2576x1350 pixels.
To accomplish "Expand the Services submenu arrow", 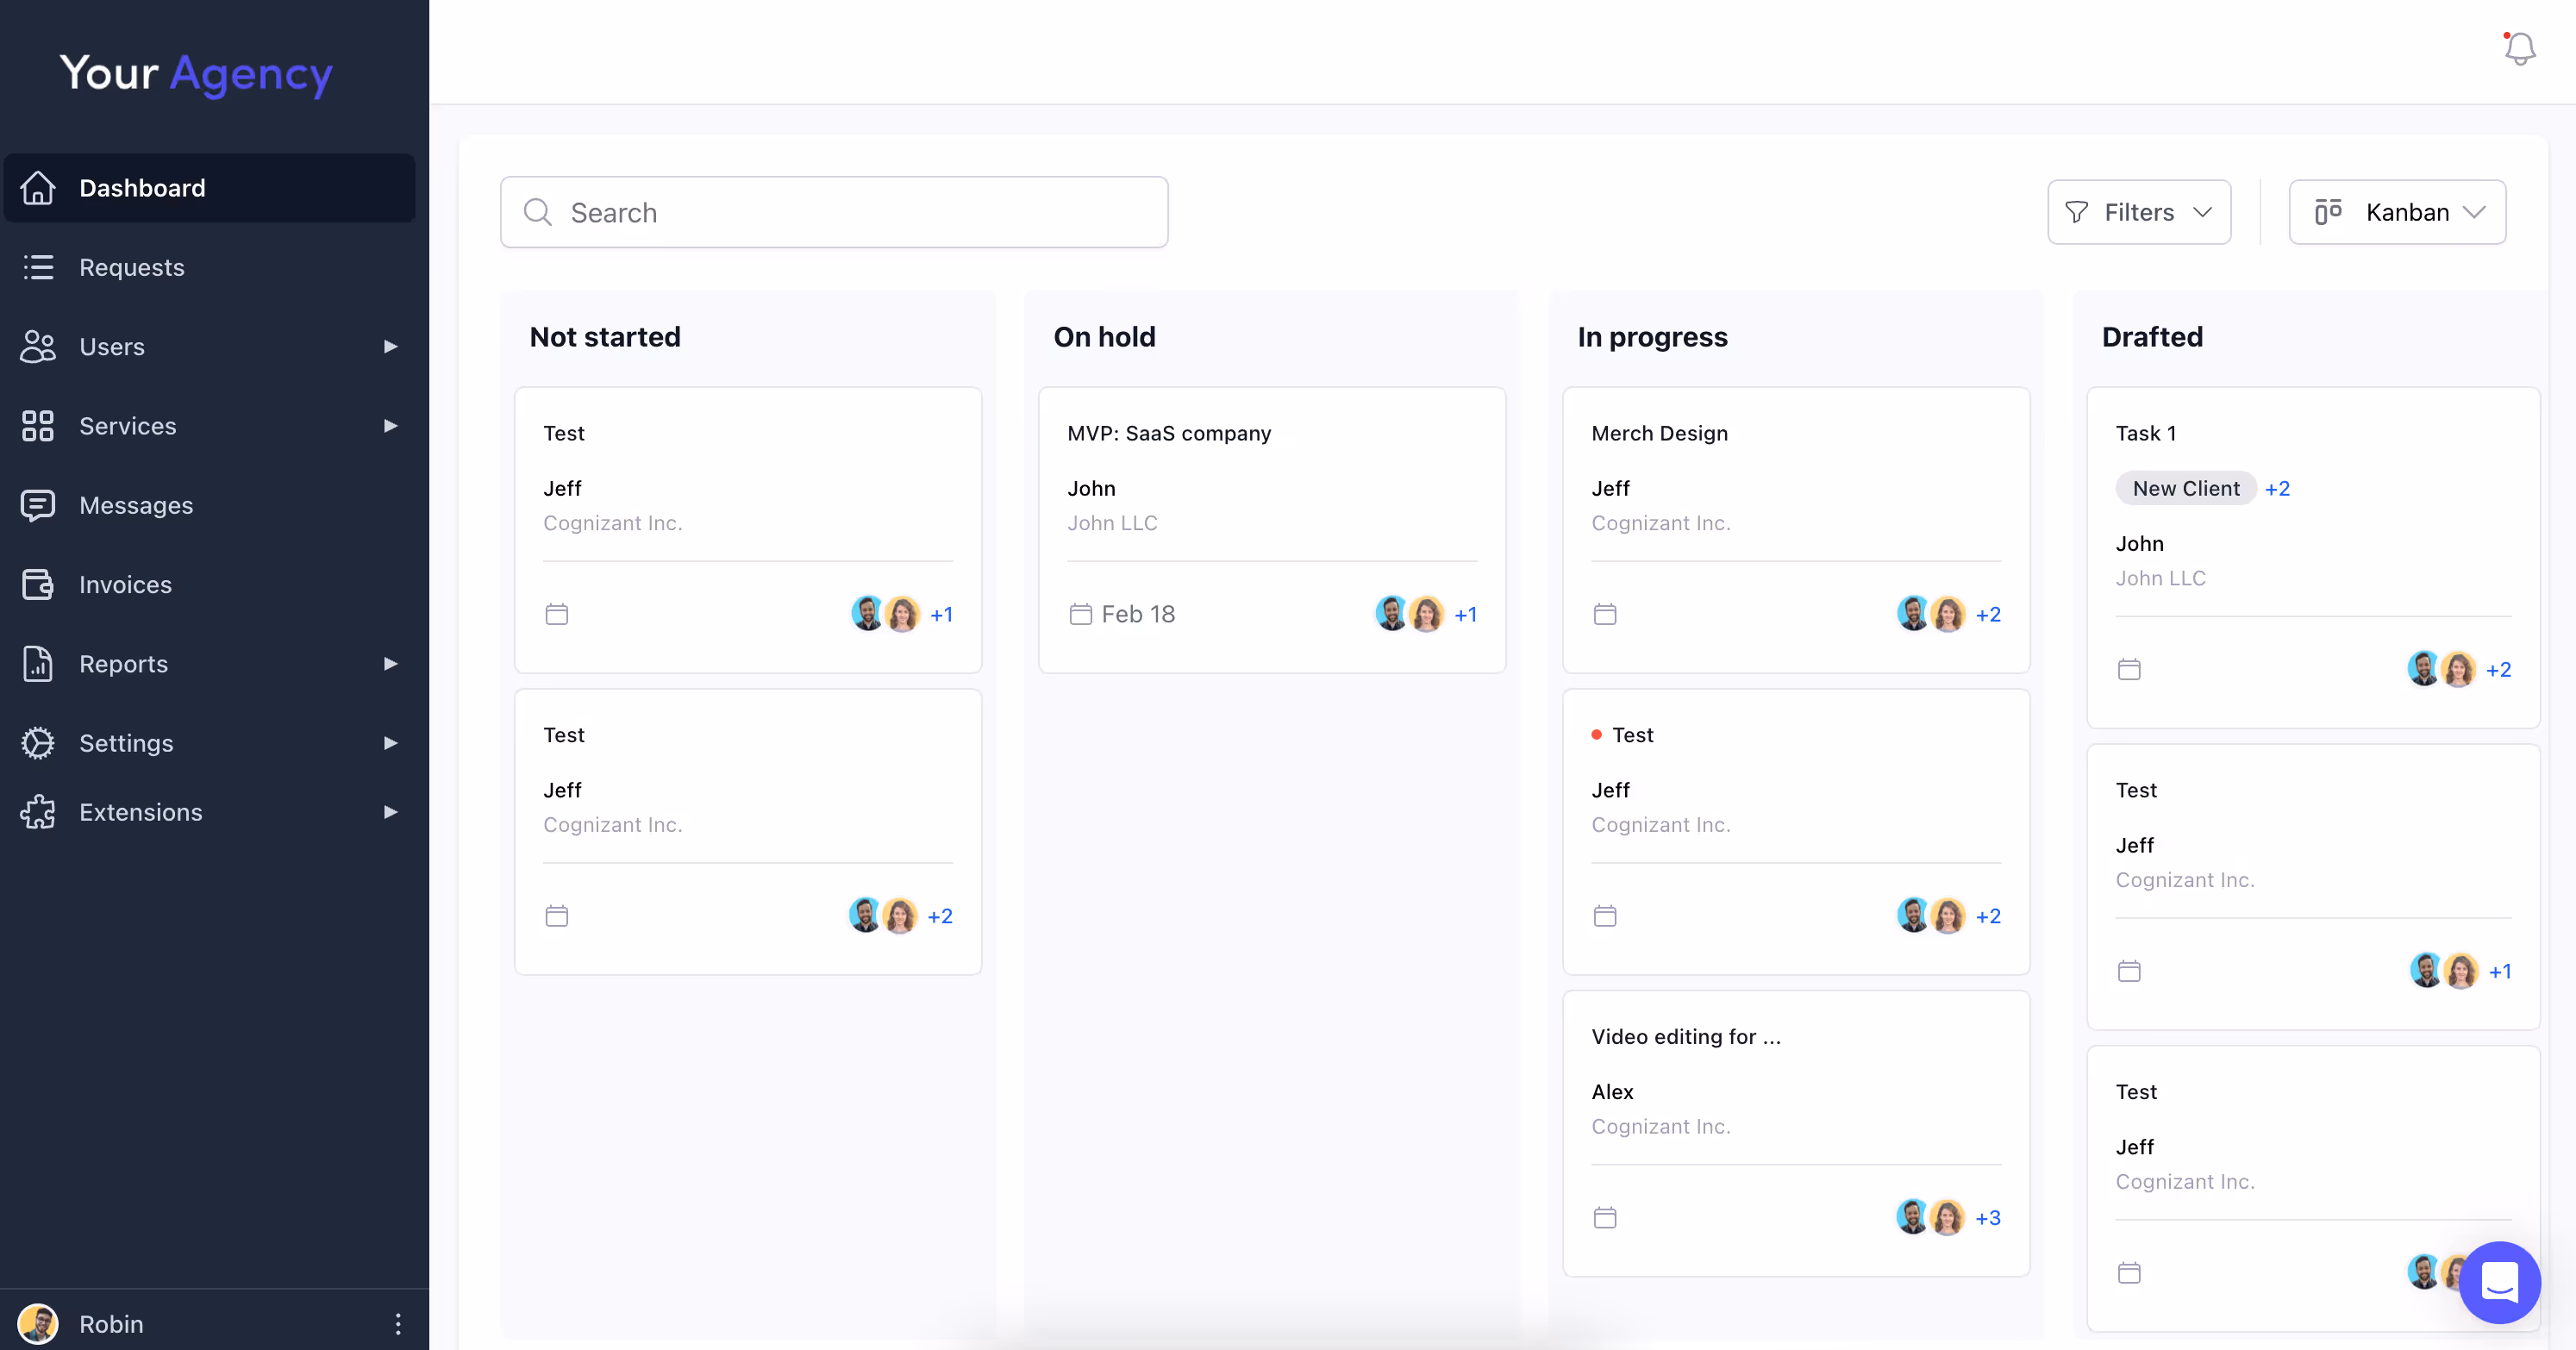I will tap(390, 425).
